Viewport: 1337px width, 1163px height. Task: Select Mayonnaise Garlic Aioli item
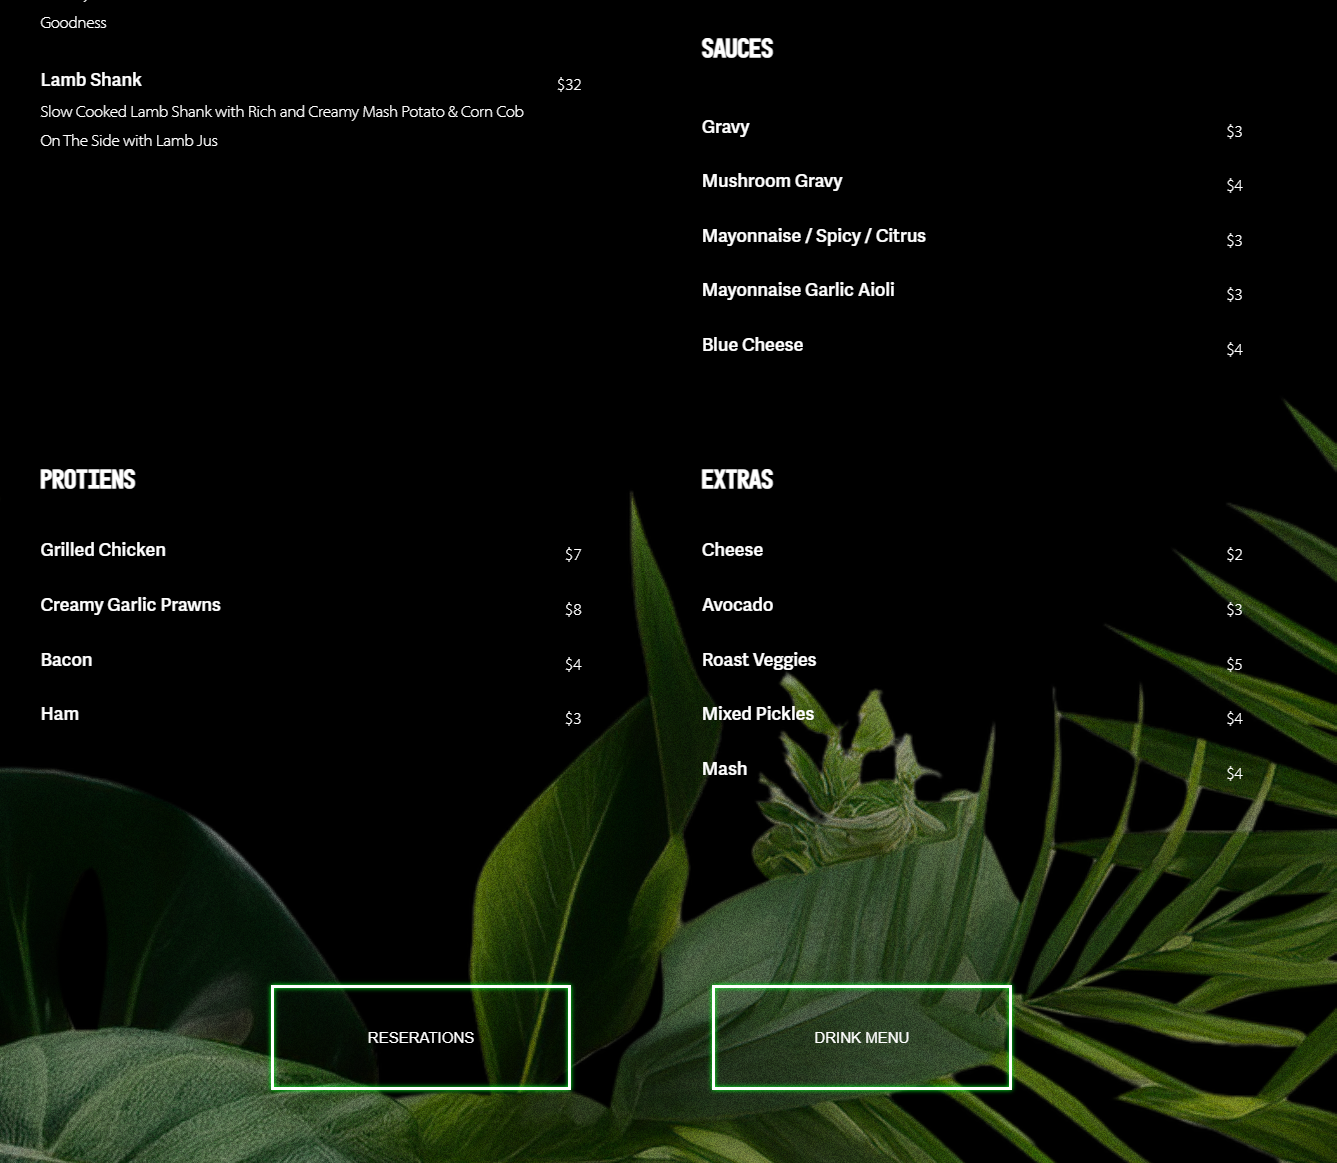pyautogui.click(x=798, y=290)
